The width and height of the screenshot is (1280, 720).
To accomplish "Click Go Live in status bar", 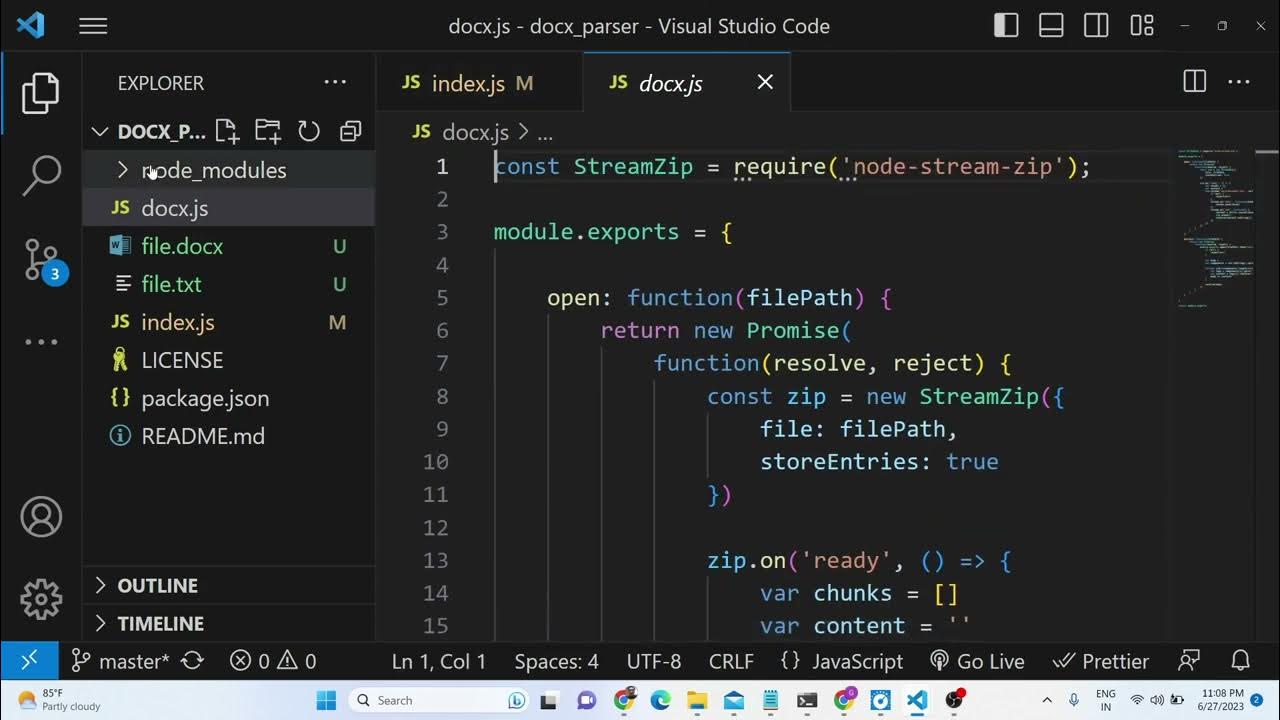I will click(977, 661).
